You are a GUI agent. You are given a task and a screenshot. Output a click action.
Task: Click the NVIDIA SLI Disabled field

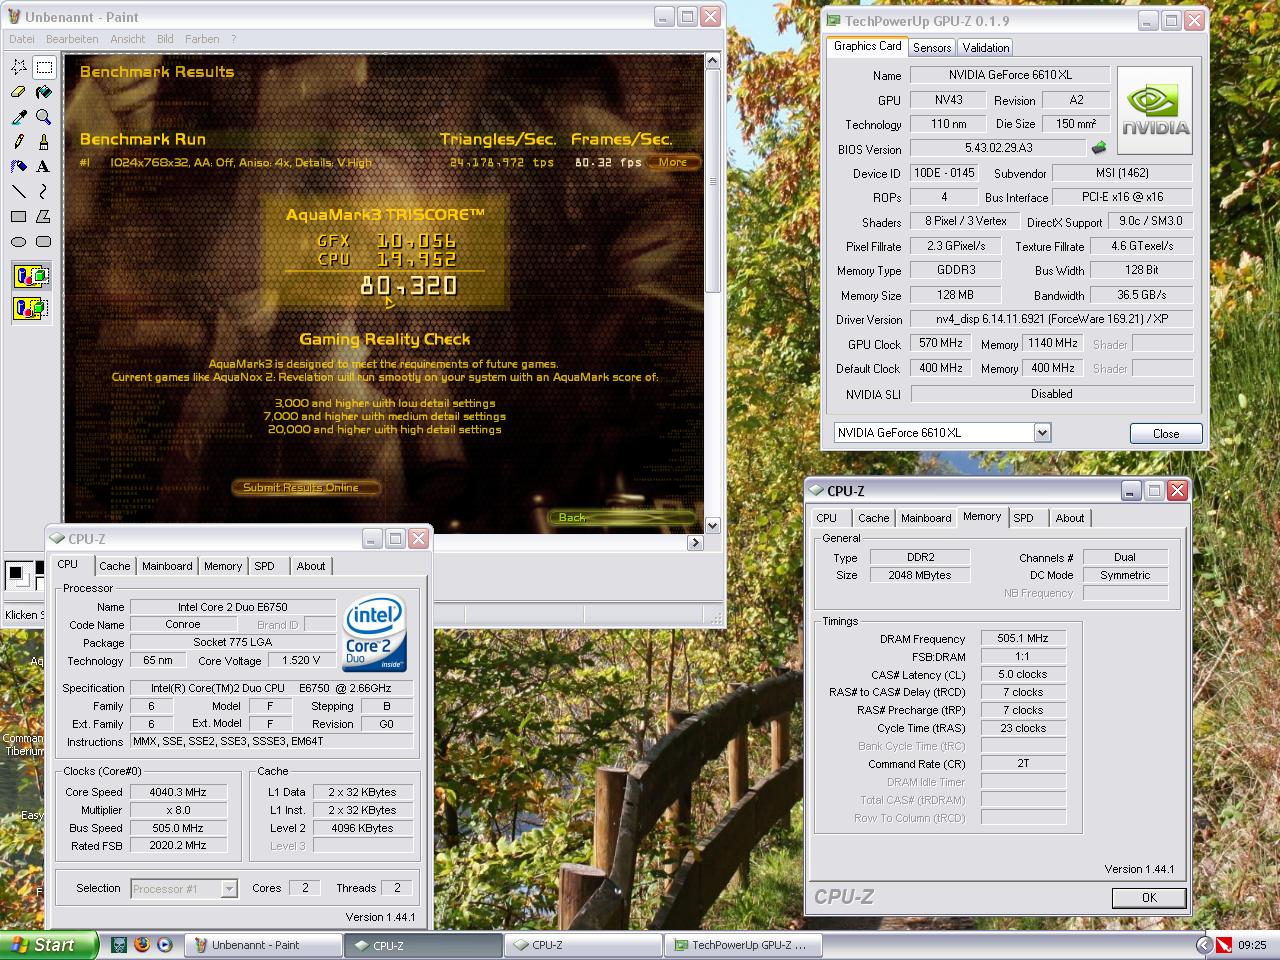click(x=1051, y=394)
